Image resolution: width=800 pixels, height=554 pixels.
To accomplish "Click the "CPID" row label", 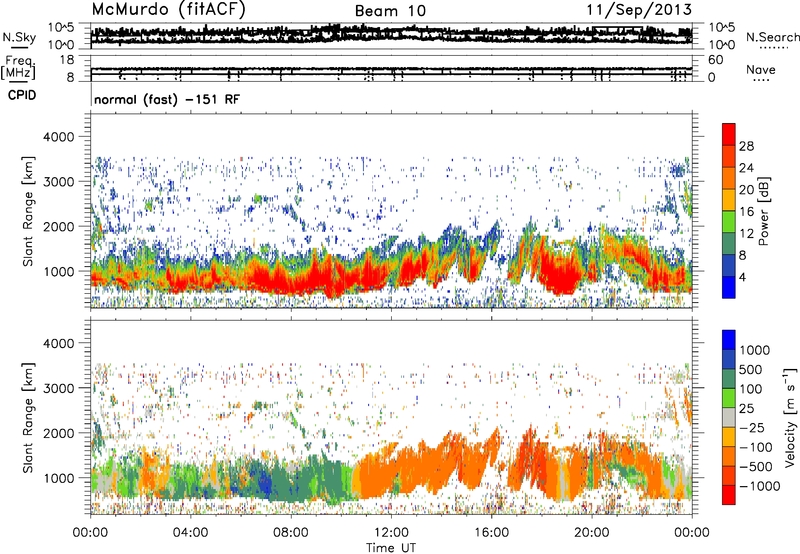I will tap(22, 95).
